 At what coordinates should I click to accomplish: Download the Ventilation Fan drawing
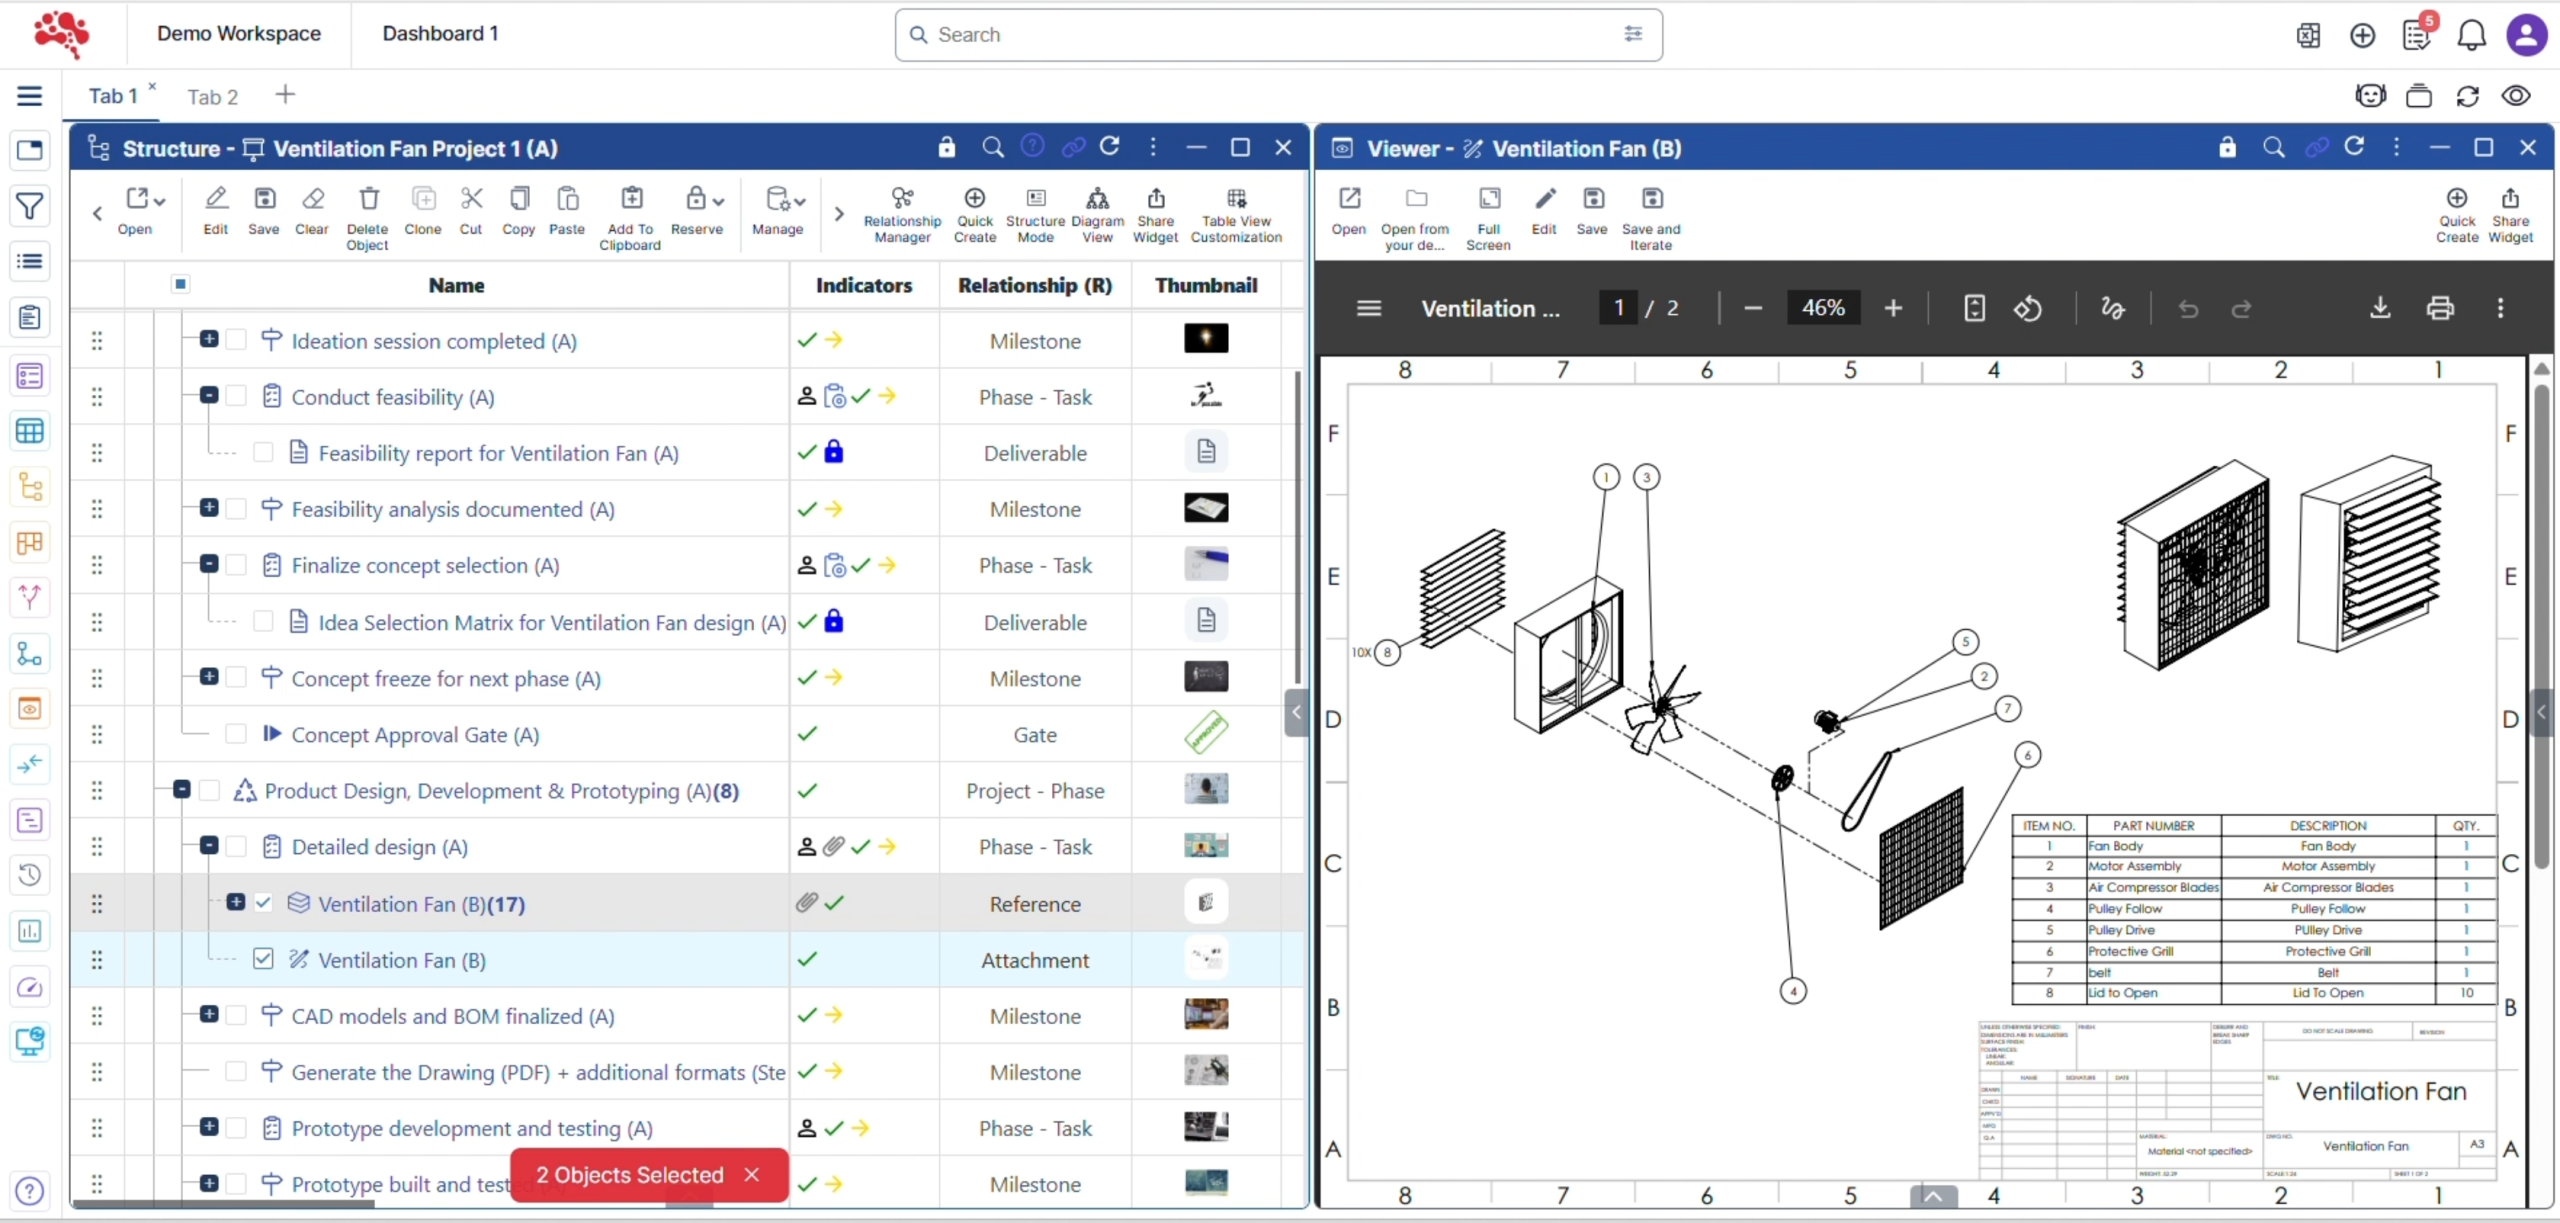[2380, 308]
